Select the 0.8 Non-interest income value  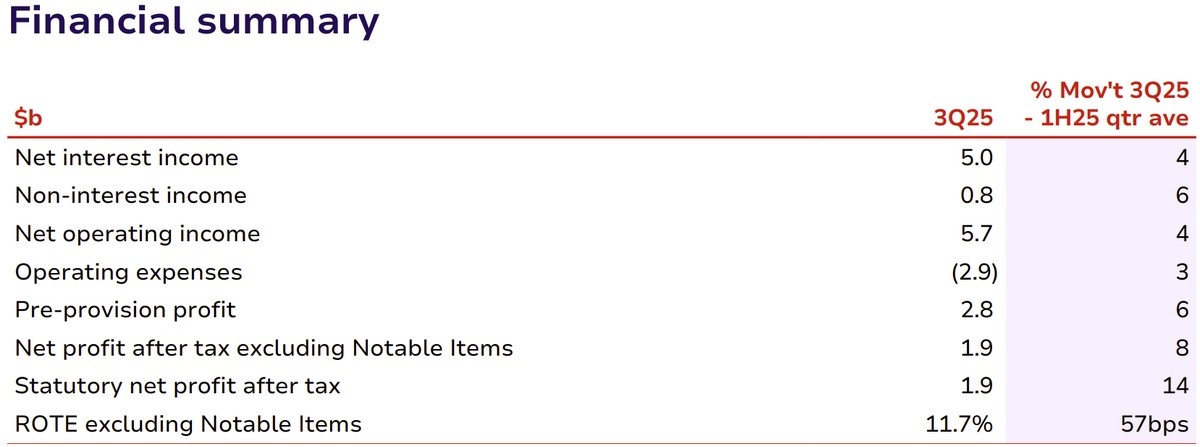click(977, 195)
